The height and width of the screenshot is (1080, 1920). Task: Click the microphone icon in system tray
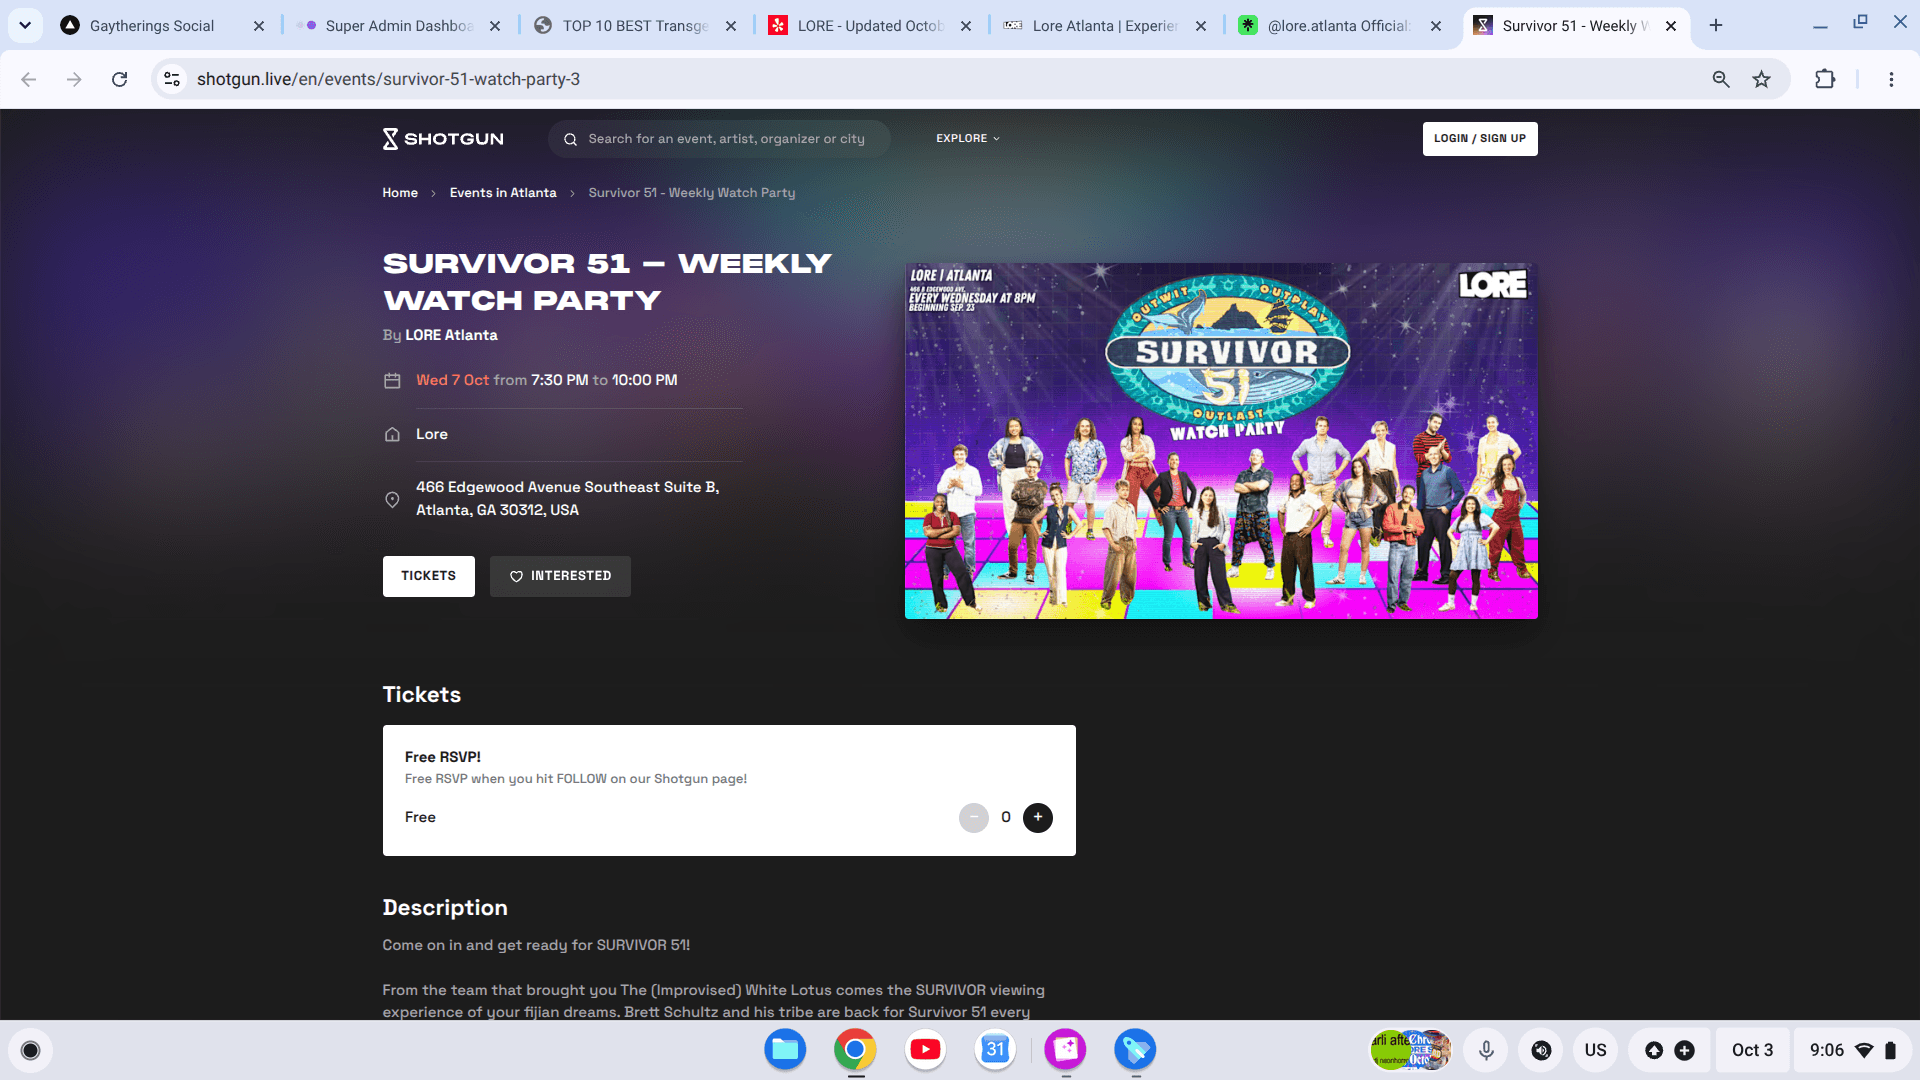click(x=1486, y=1050)
